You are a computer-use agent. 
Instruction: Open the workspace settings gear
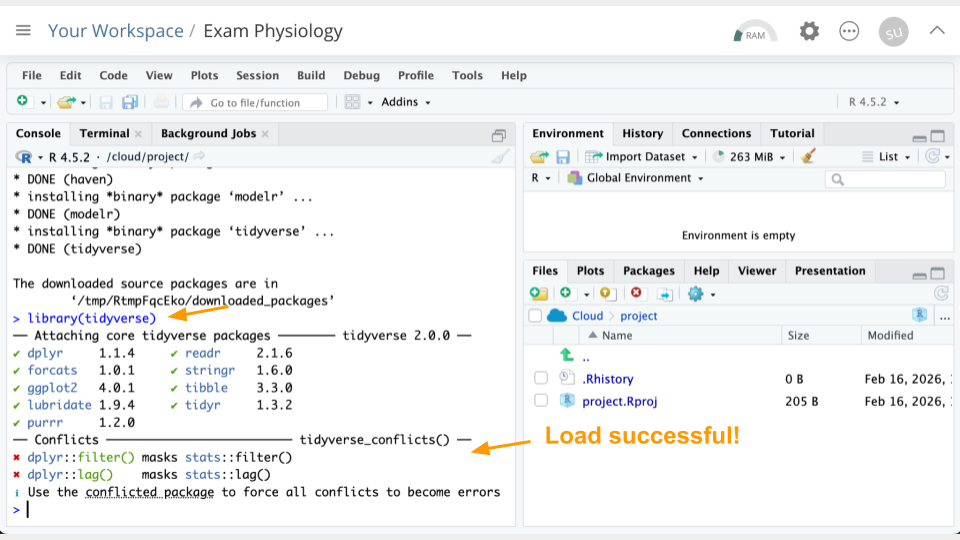point(809,31)
